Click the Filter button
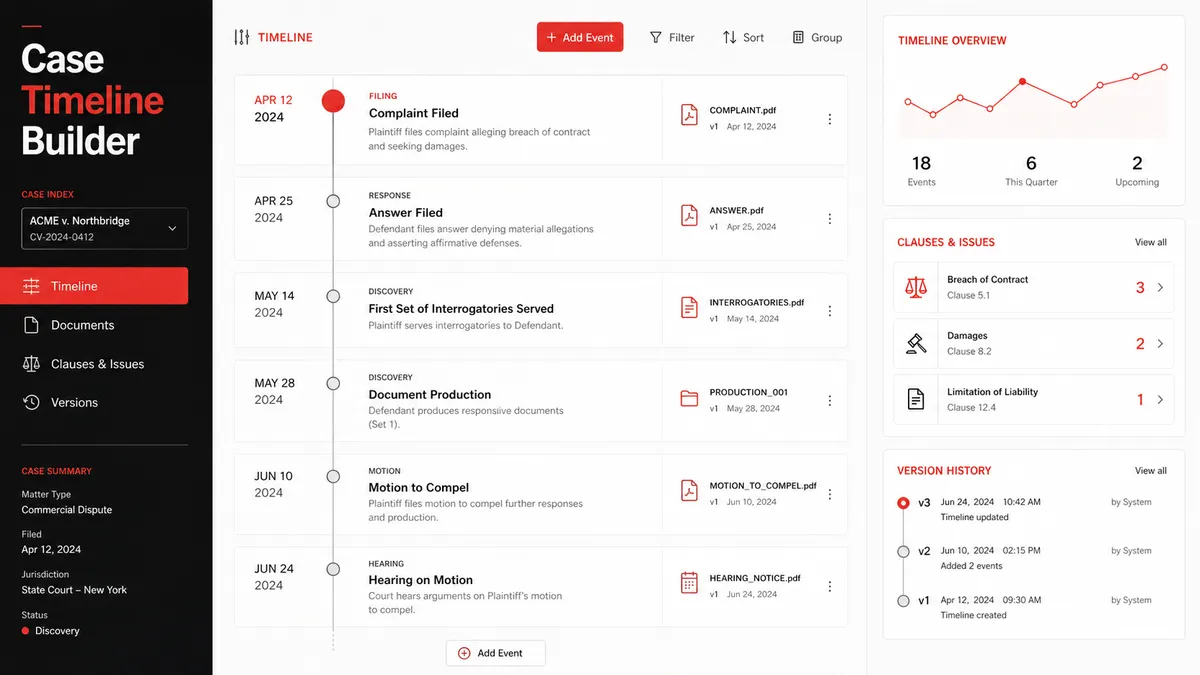This screenshot has width=1200, height=675. point(672,37)
